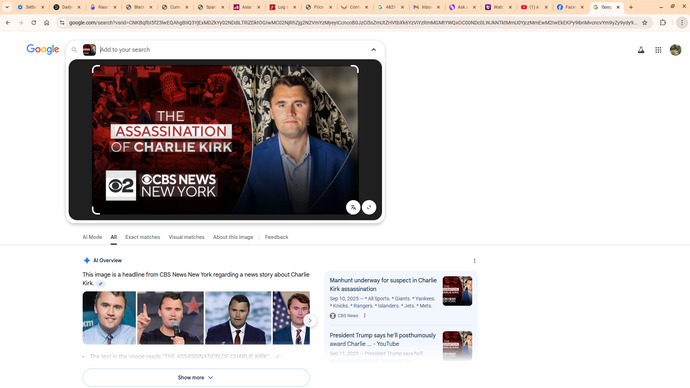Click the CBS News source label
Screen dimensions: 690x388
(348, 316)
